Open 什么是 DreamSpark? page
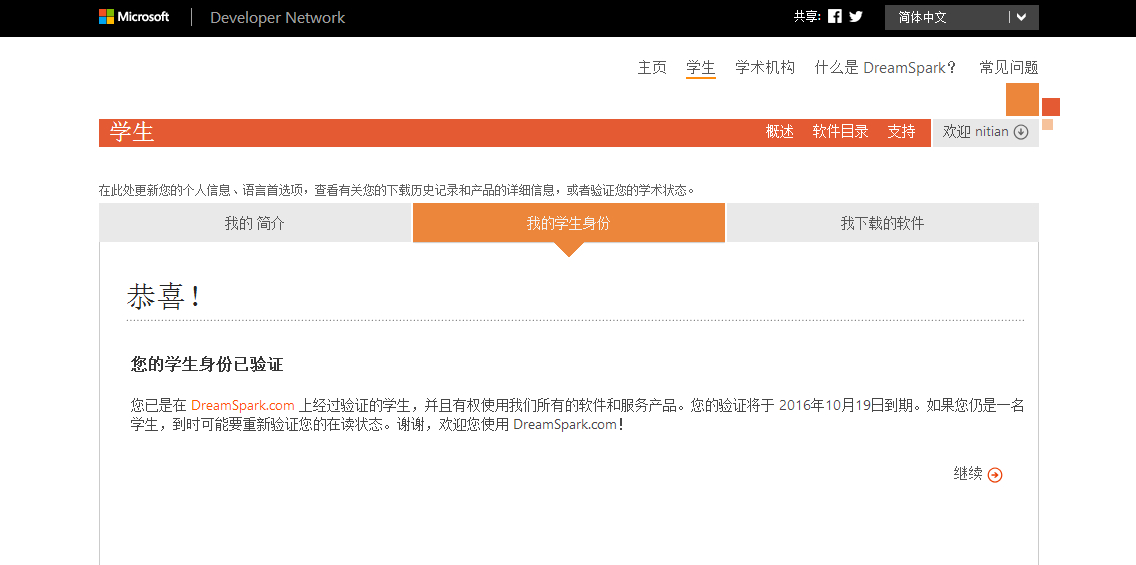Image resolution: width=1136 pixels, height=565 pixels. click(885, 67)
